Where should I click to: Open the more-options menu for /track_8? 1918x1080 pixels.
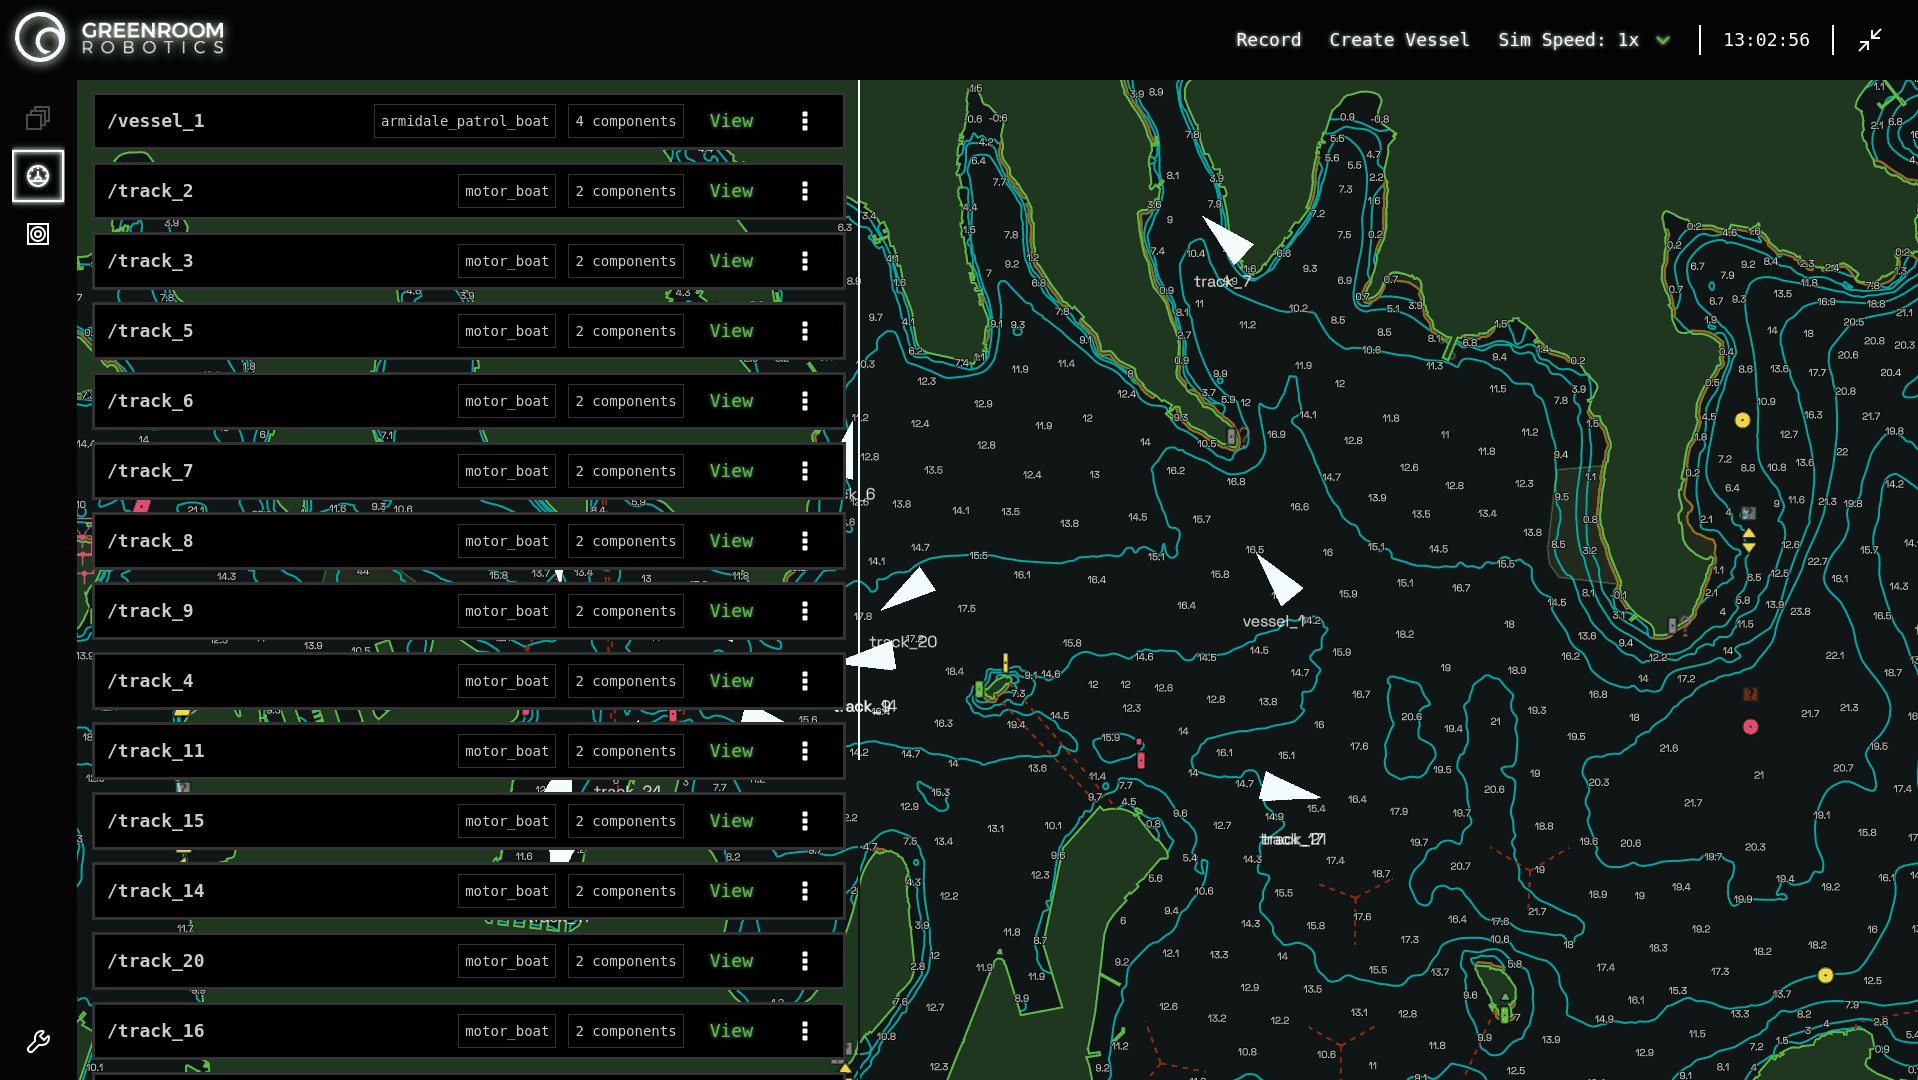pos(805,541)
